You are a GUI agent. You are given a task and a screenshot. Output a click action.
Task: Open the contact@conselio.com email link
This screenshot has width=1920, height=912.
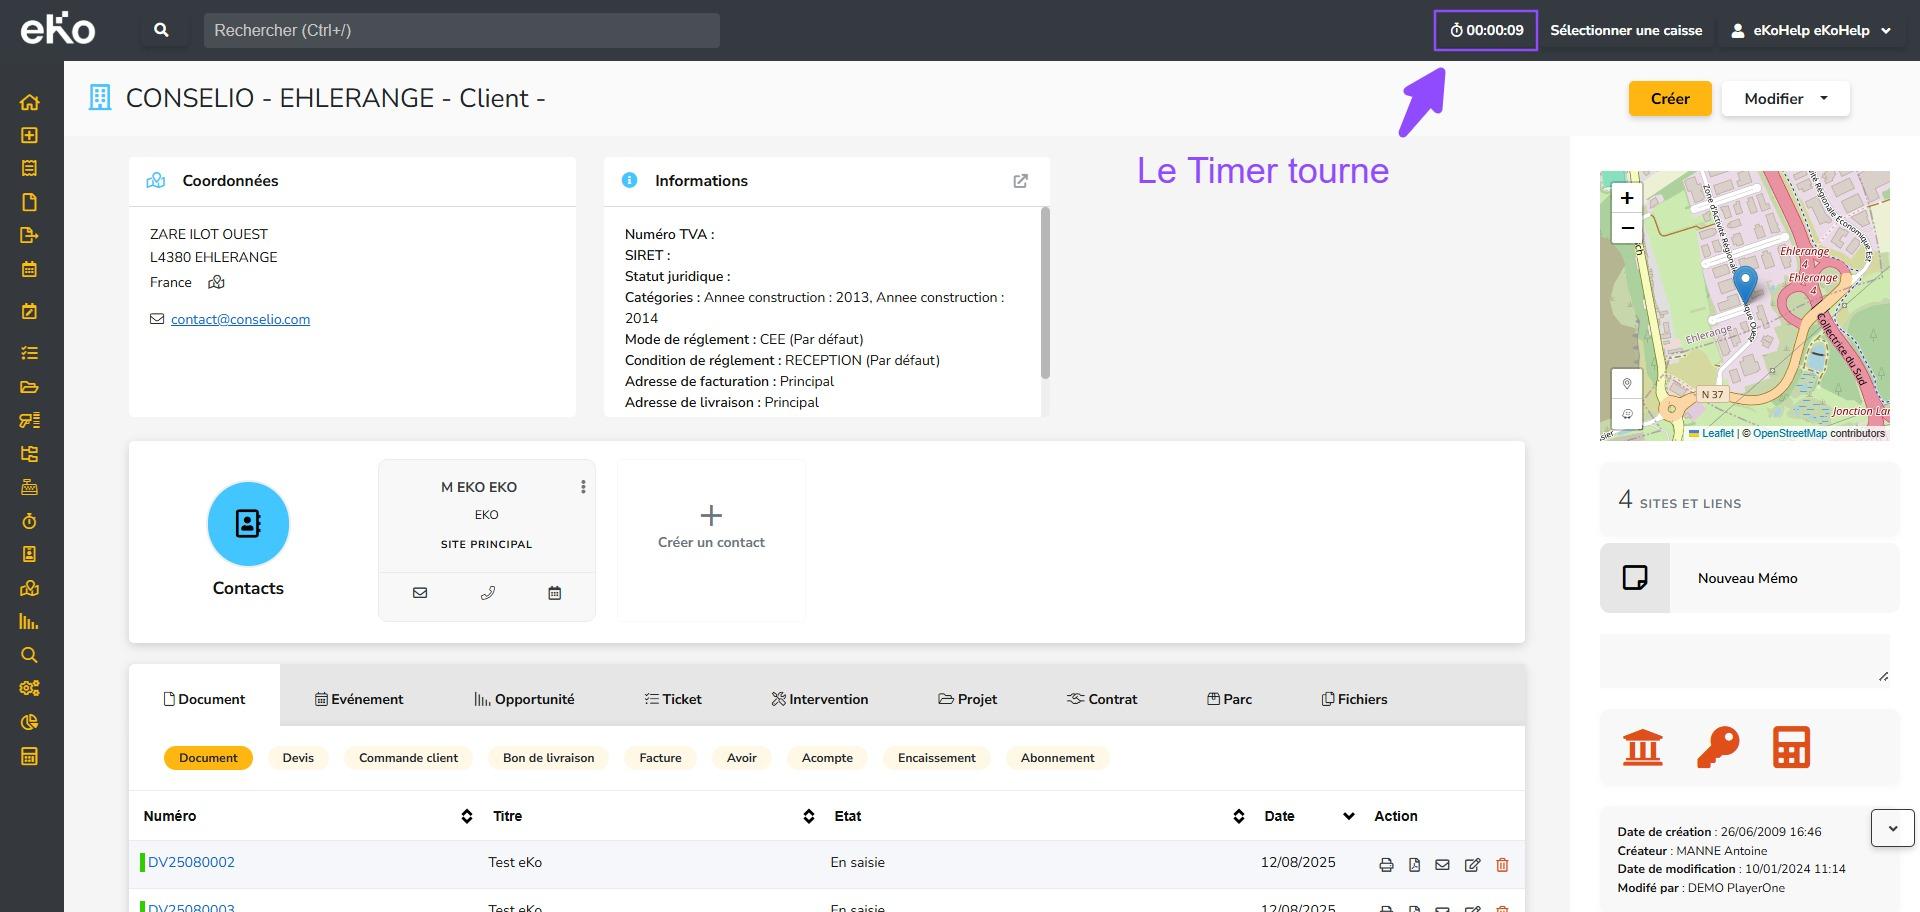pos(240,319)
